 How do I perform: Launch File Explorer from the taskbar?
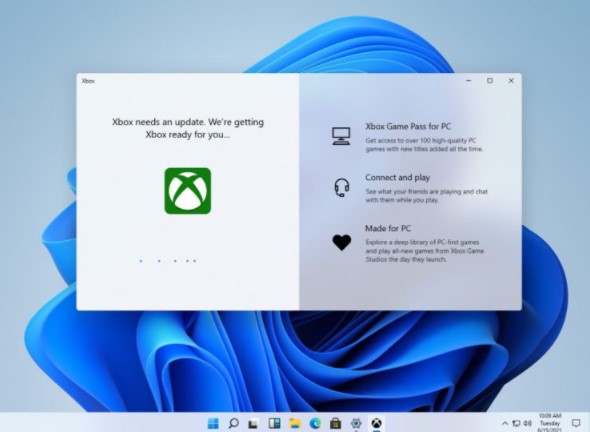tap(295, 423)
